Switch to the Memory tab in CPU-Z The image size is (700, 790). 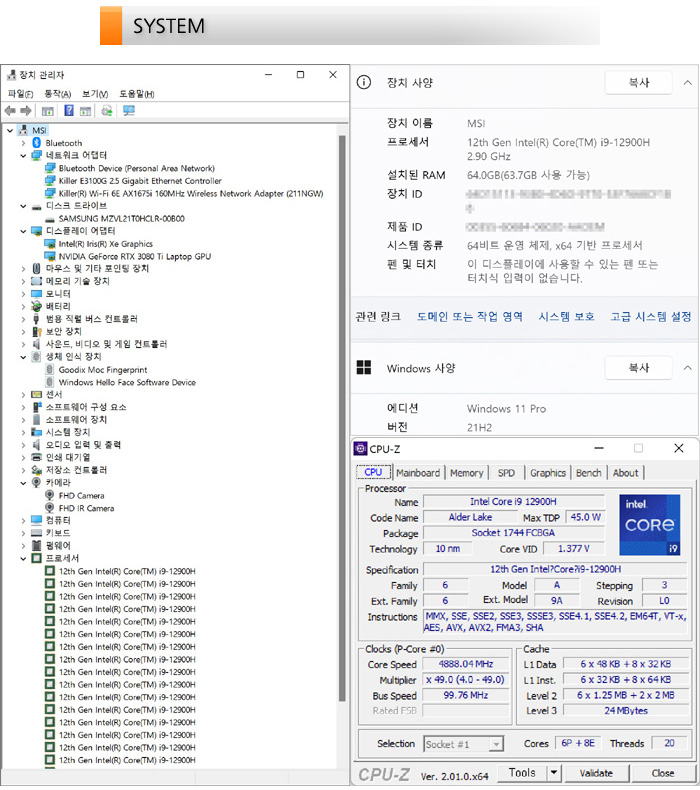coord(467,473)
